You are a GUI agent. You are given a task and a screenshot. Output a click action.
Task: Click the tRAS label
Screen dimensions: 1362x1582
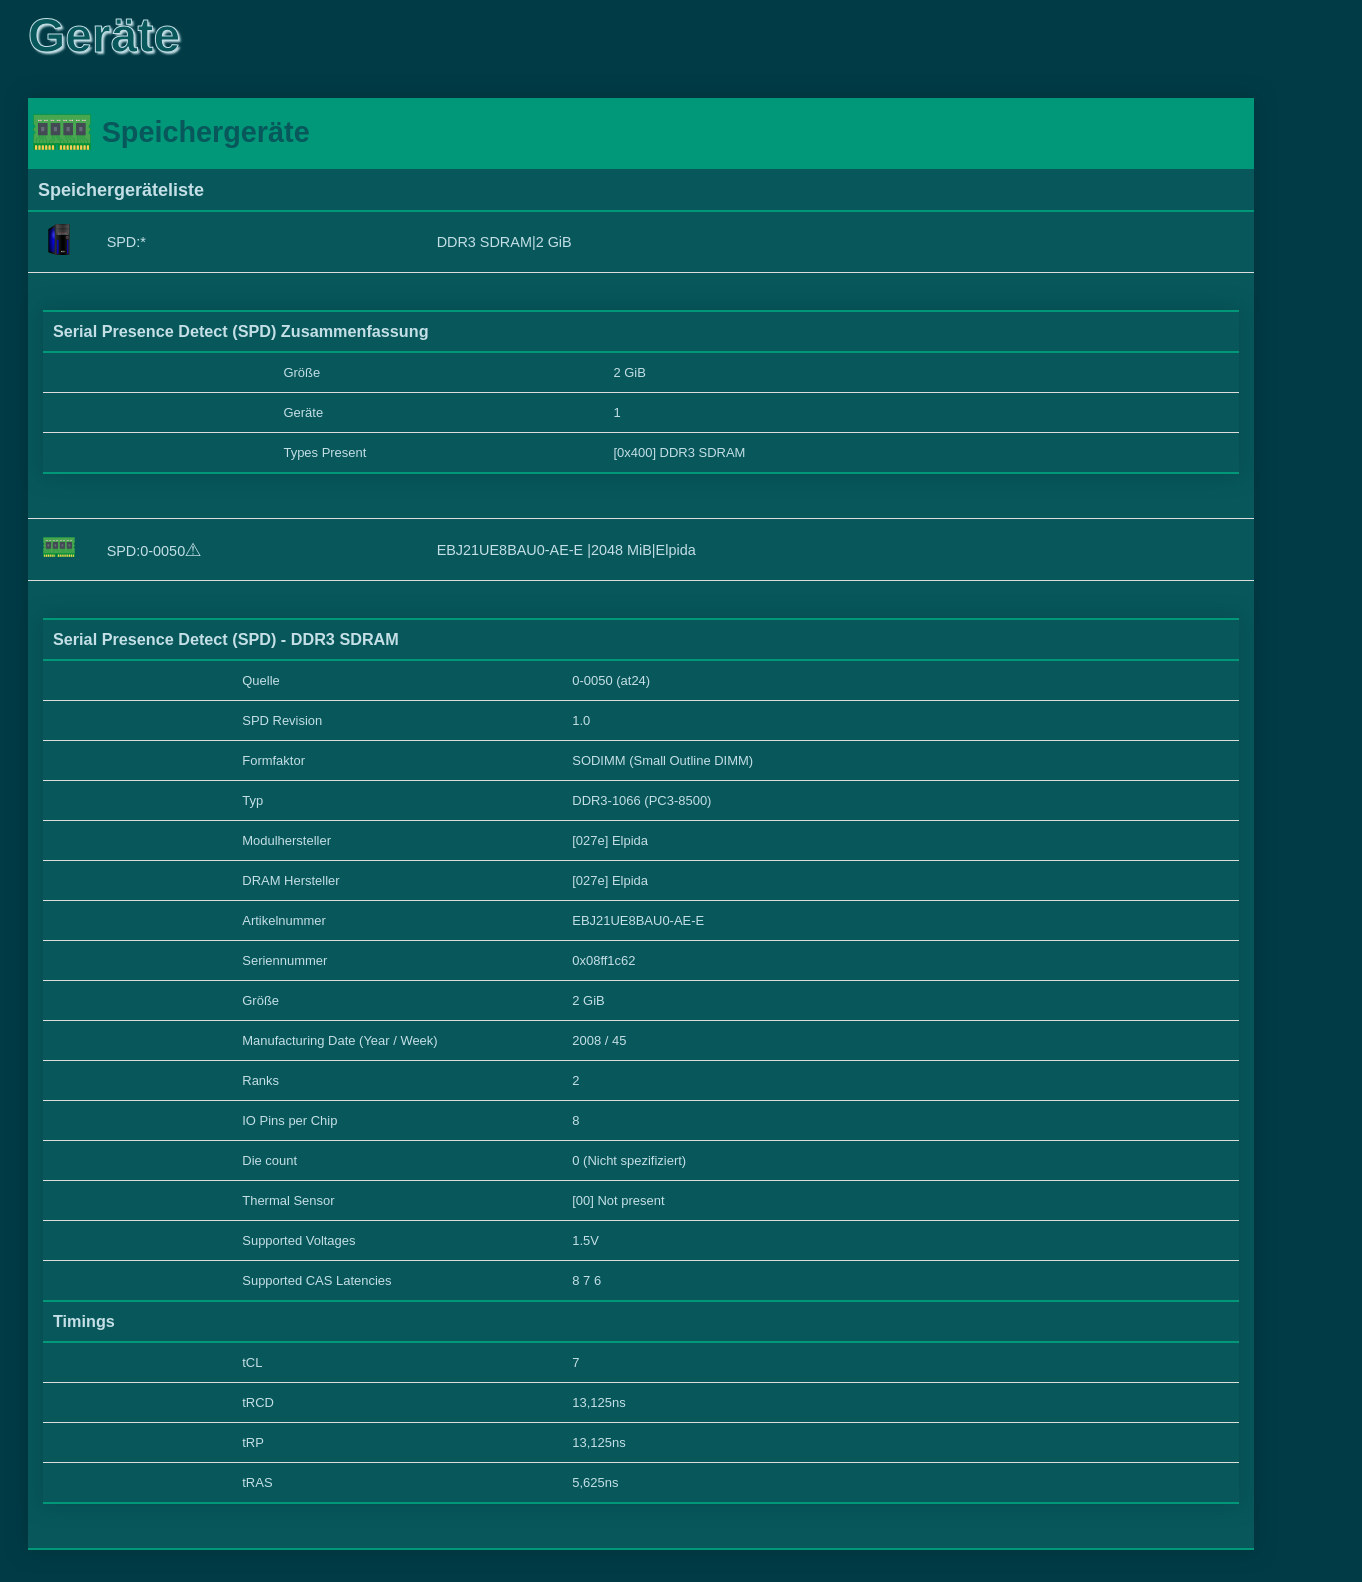click(257, 1483)
